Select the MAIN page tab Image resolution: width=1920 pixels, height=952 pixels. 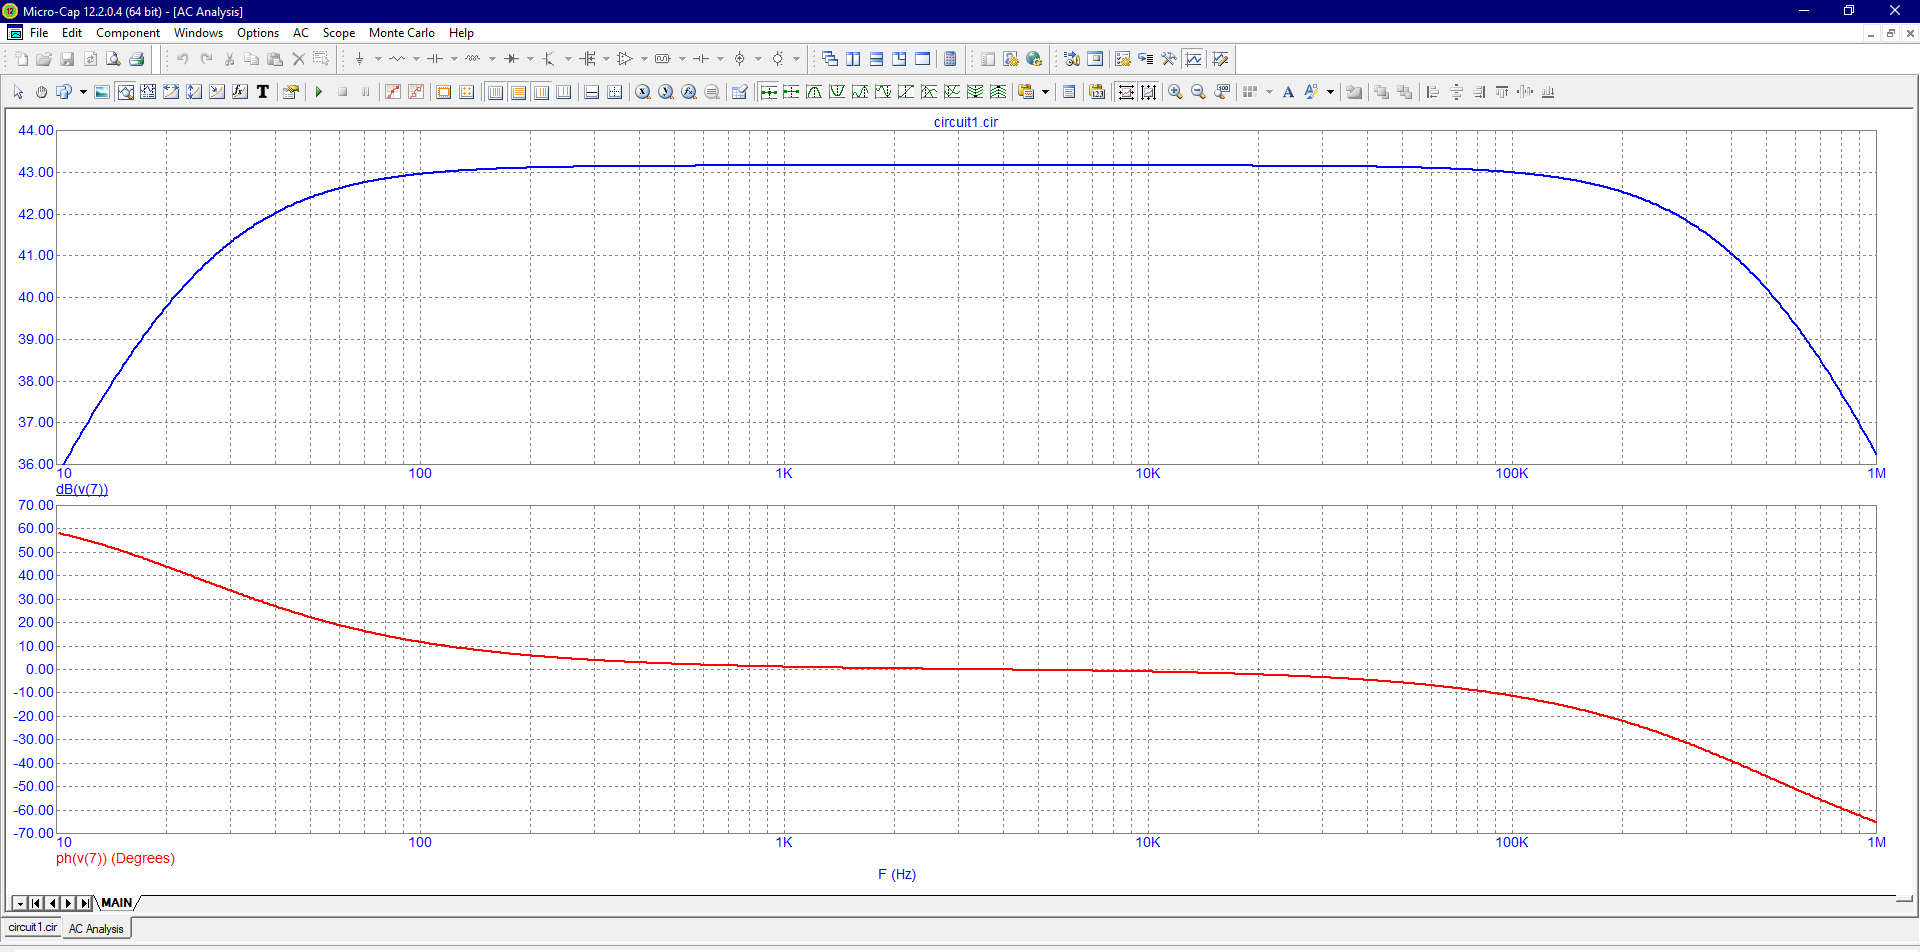[117, 903]
